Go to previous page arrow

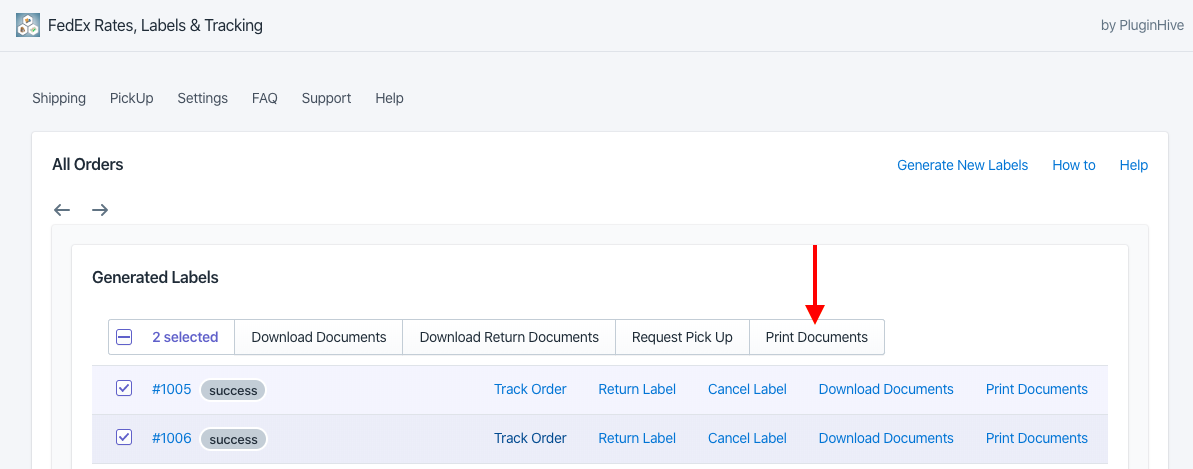[62, 209]
